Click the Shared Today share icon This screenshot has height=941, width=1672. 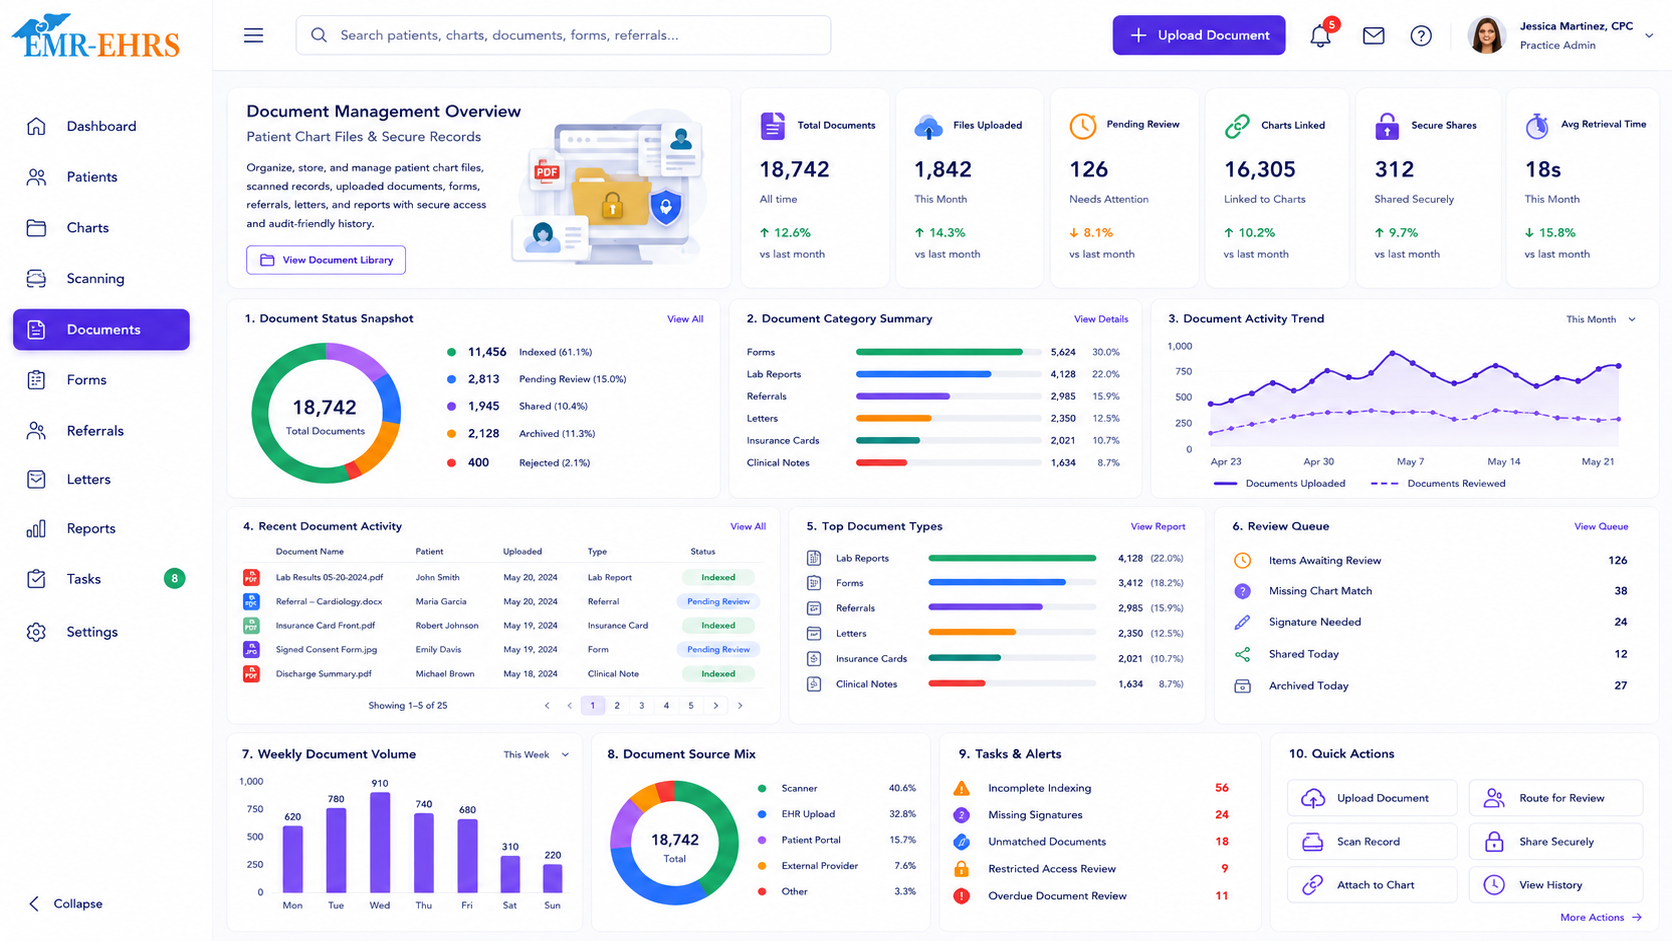point(1242,654)
